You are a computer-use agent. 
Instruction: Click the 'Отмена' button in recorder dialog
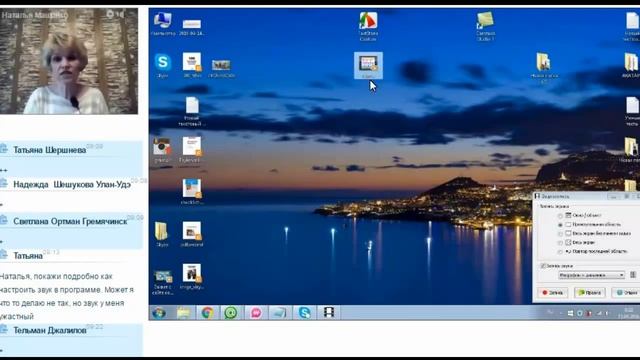tap(626, 293)
